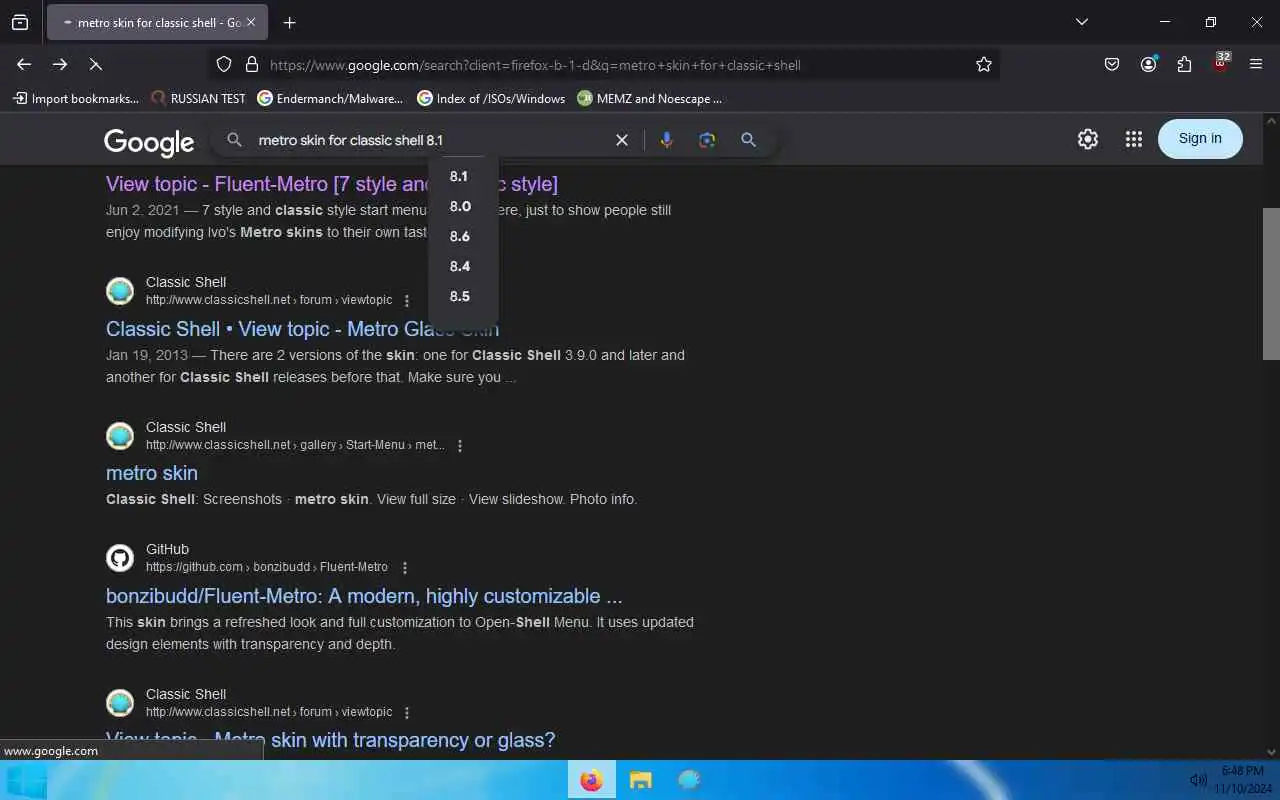
Task: More options for the GitHub result
Action: click(x=405, y=567)
